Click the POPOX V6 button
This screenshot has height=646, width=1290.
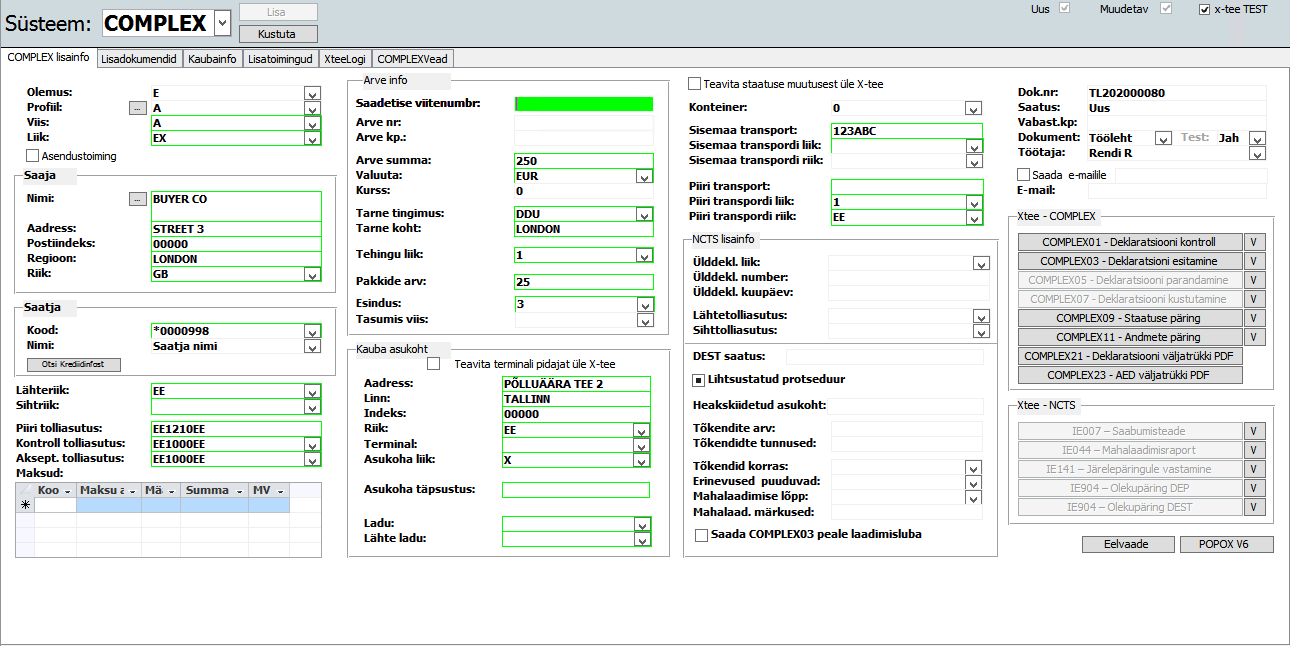tap(1227, 544)
